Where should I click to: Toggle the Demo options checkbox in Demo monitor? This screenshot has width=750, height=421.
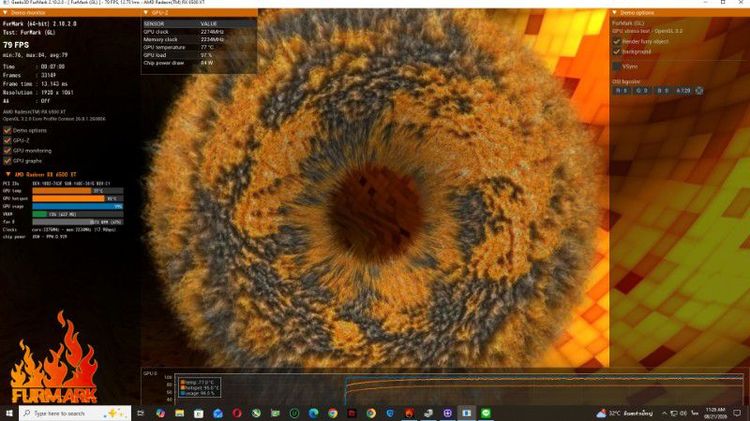coord(7,130)
